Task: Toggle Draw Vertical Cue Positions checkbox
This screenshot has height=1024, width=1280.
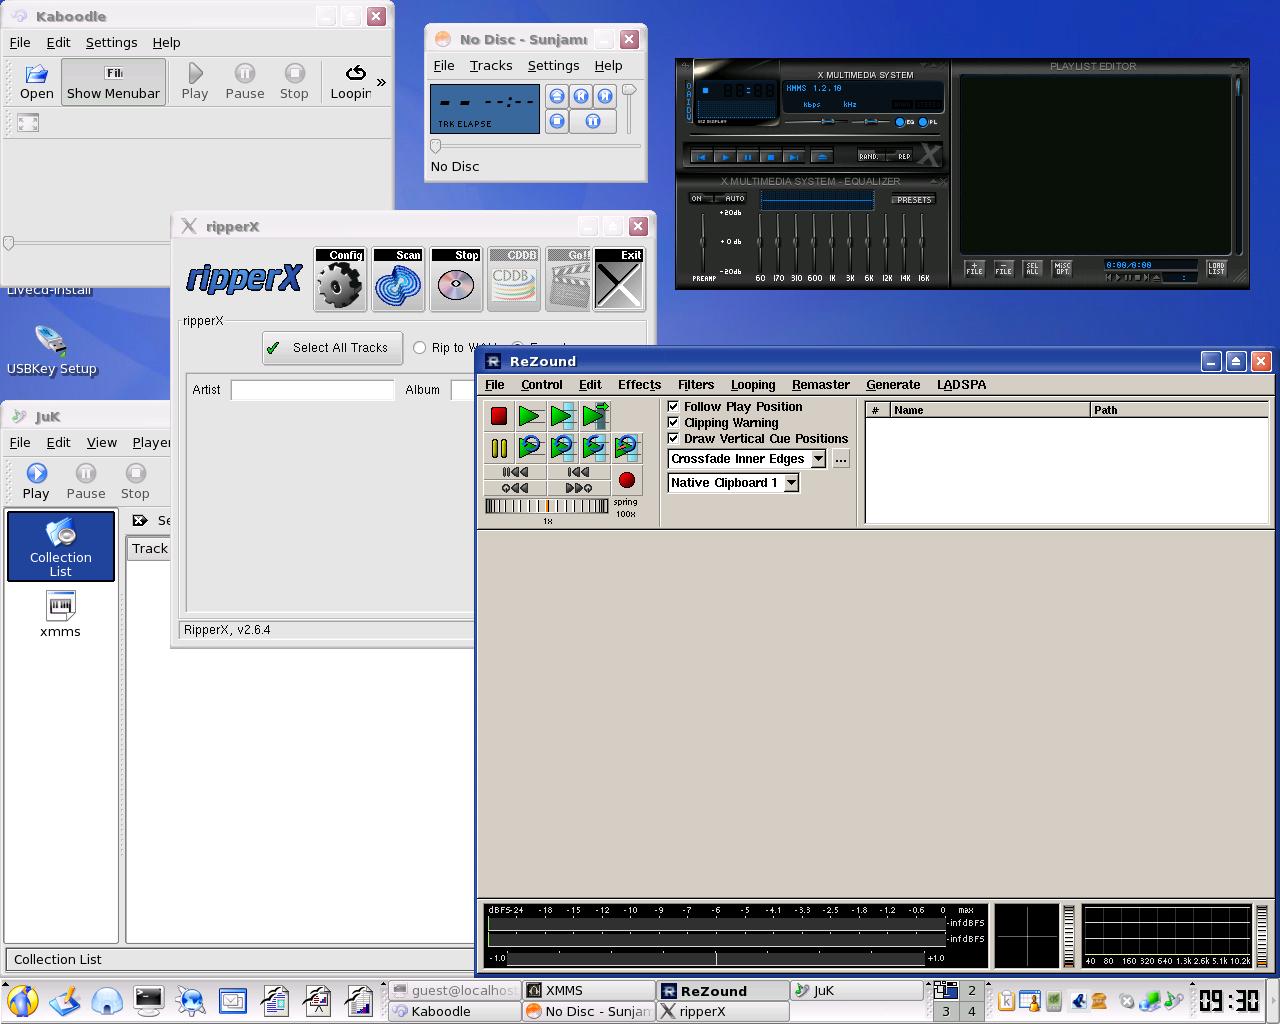Action: pyautogui.click(x=674, y=438)
